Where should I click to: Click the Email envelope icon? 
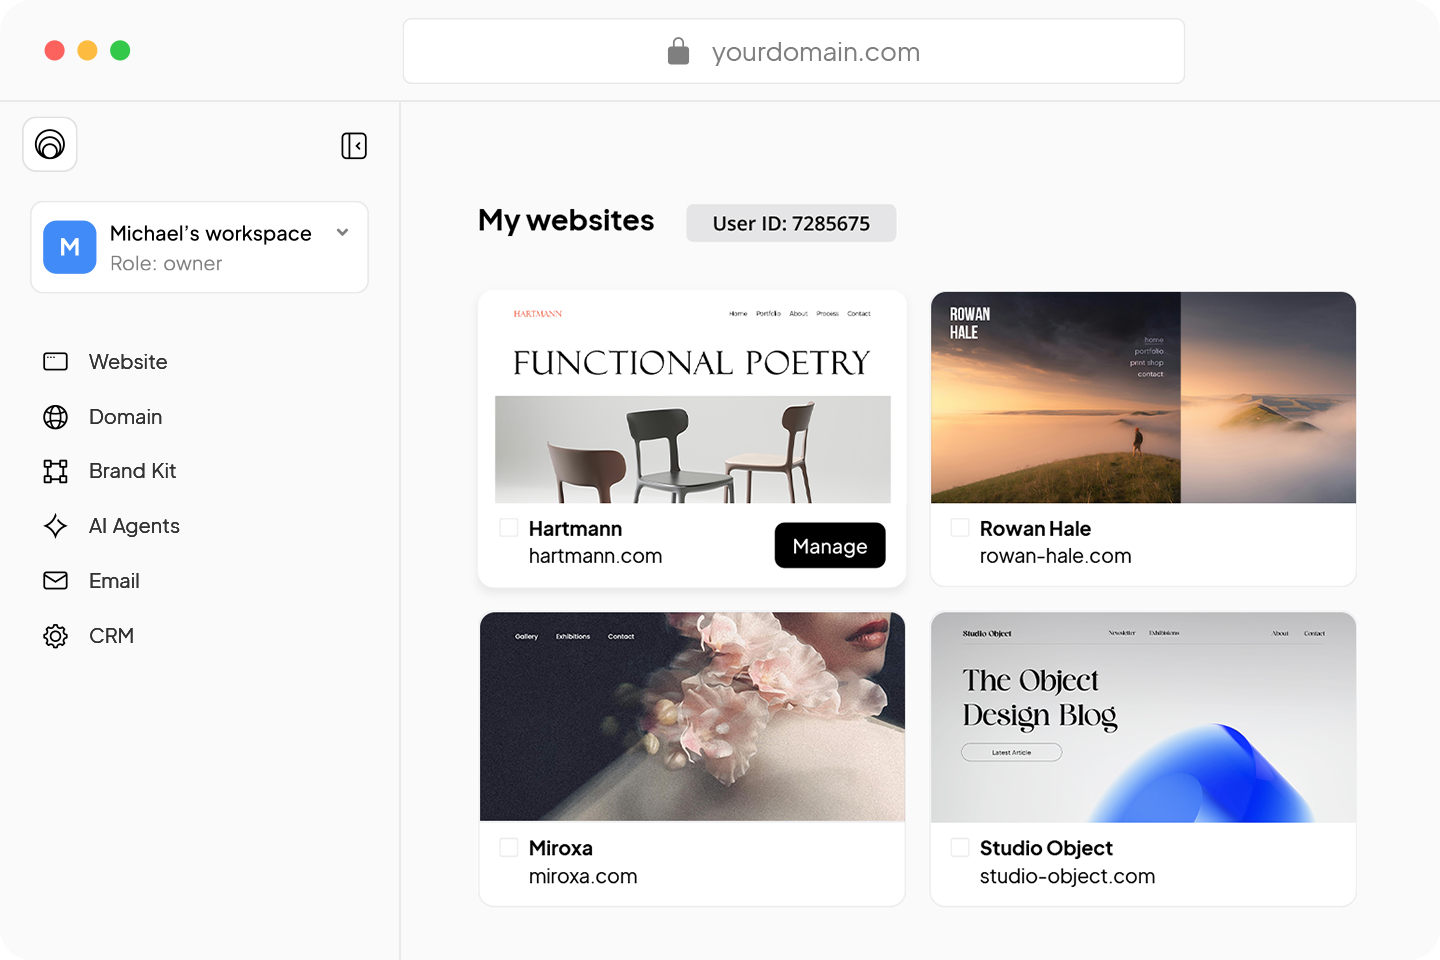click(x=56, y=581)
